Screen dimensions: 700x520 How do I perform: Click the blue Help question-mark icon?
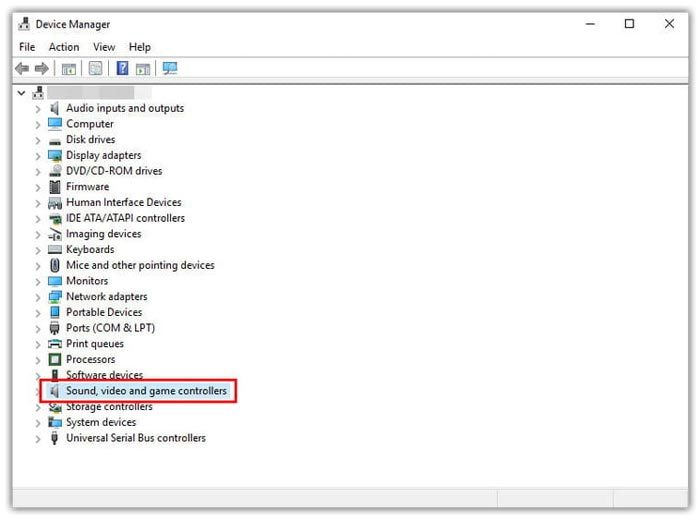122,68
